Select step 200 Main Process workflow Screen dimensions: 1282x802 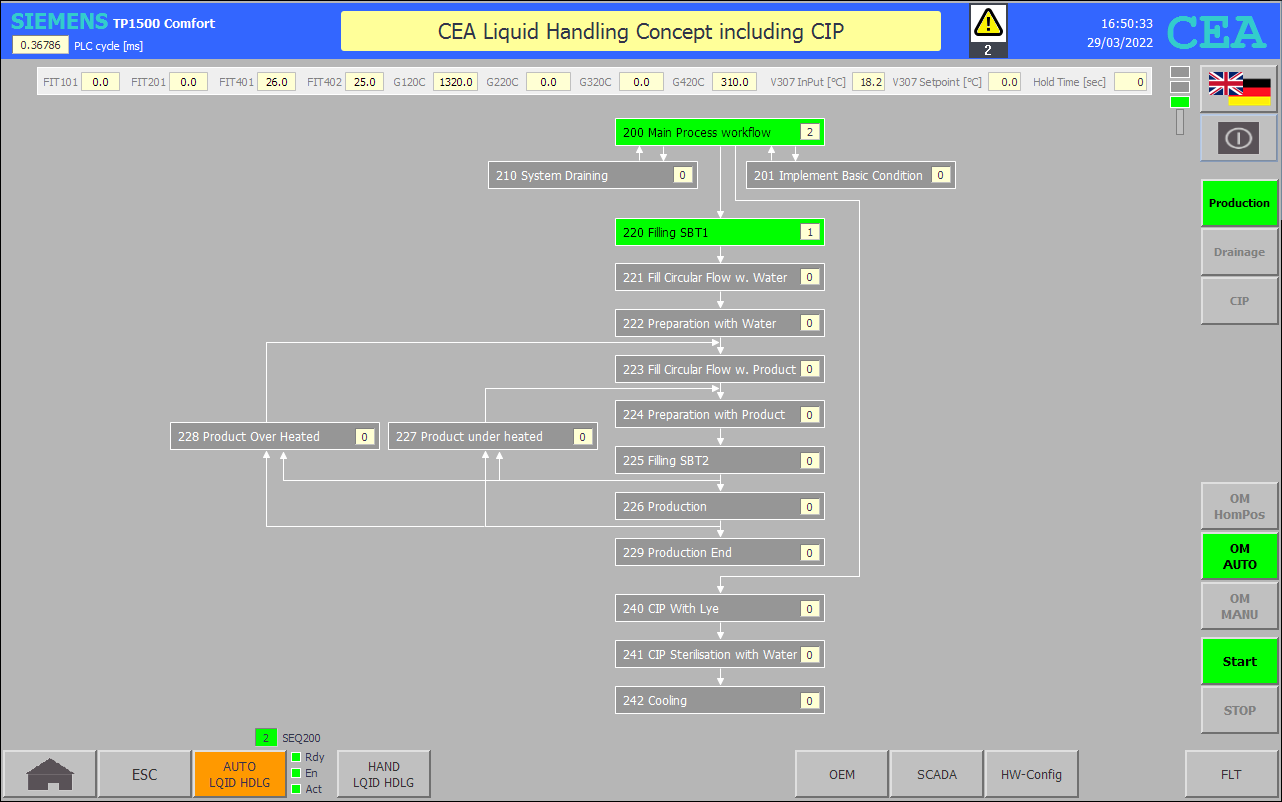pos(720,132)
